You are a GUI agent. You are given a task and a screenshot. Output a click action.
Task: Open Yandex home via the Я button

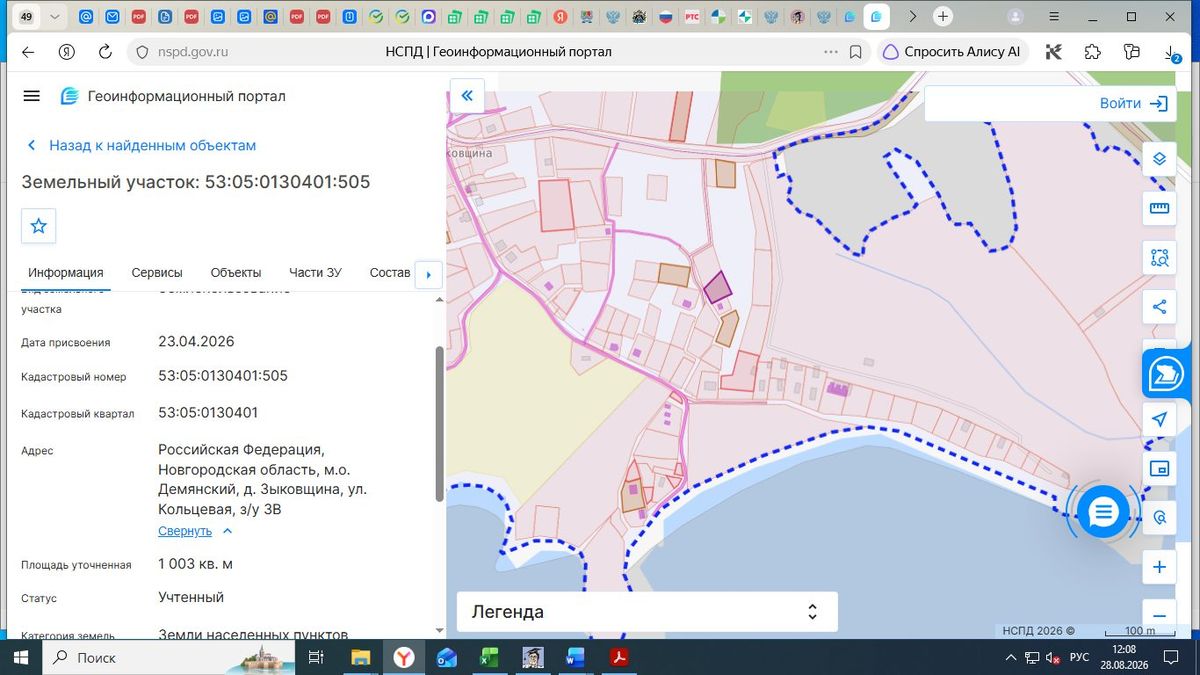[x=67, y=52]
